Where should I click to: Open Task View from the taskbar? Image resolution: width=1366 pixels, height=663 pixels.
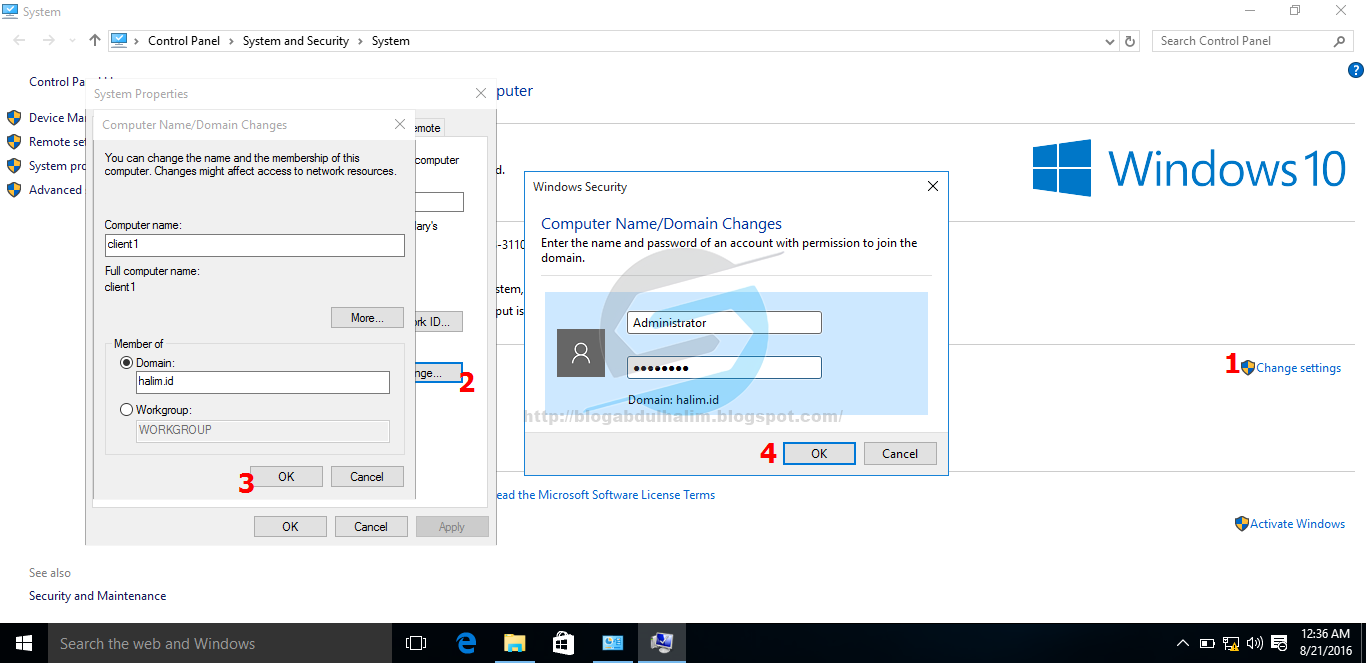(x=416, y=643)
